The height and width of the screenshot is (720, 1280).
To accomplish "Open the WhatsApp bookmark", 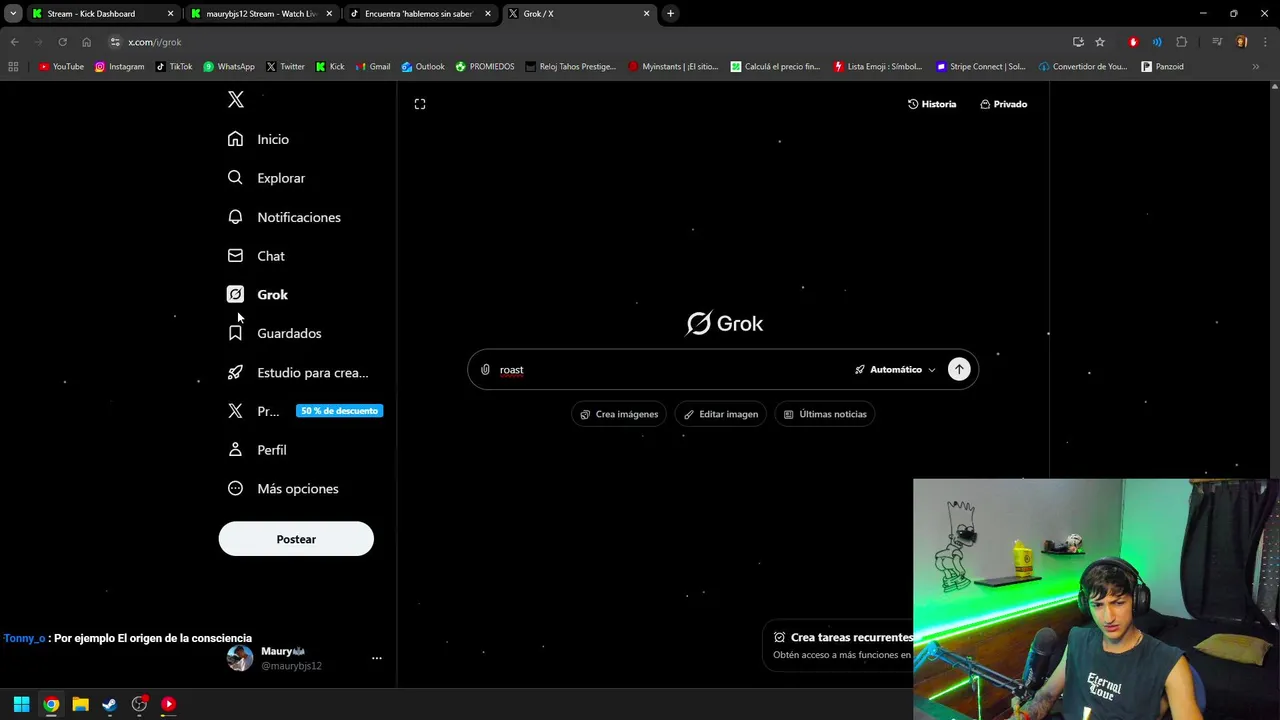I will click(229, 67).
